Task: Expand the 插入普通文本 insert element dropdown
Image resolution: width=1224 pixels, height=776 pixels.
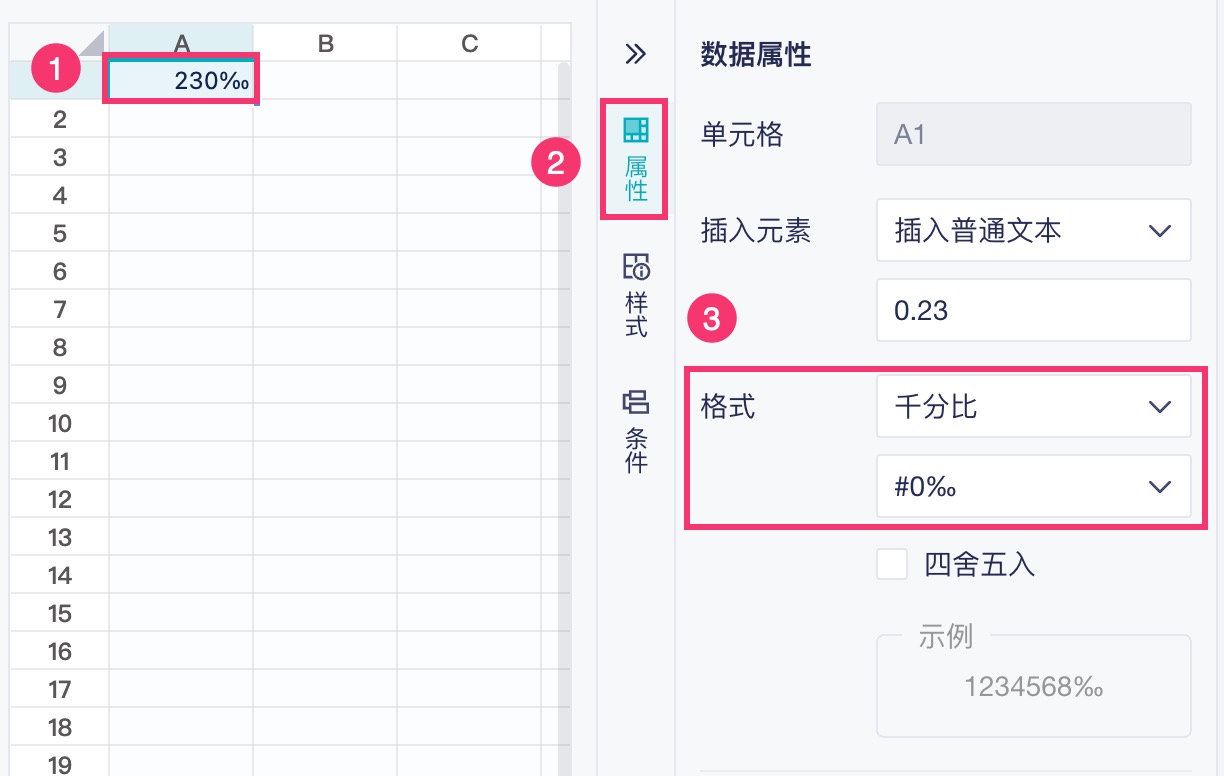Action: point(1033,231)
